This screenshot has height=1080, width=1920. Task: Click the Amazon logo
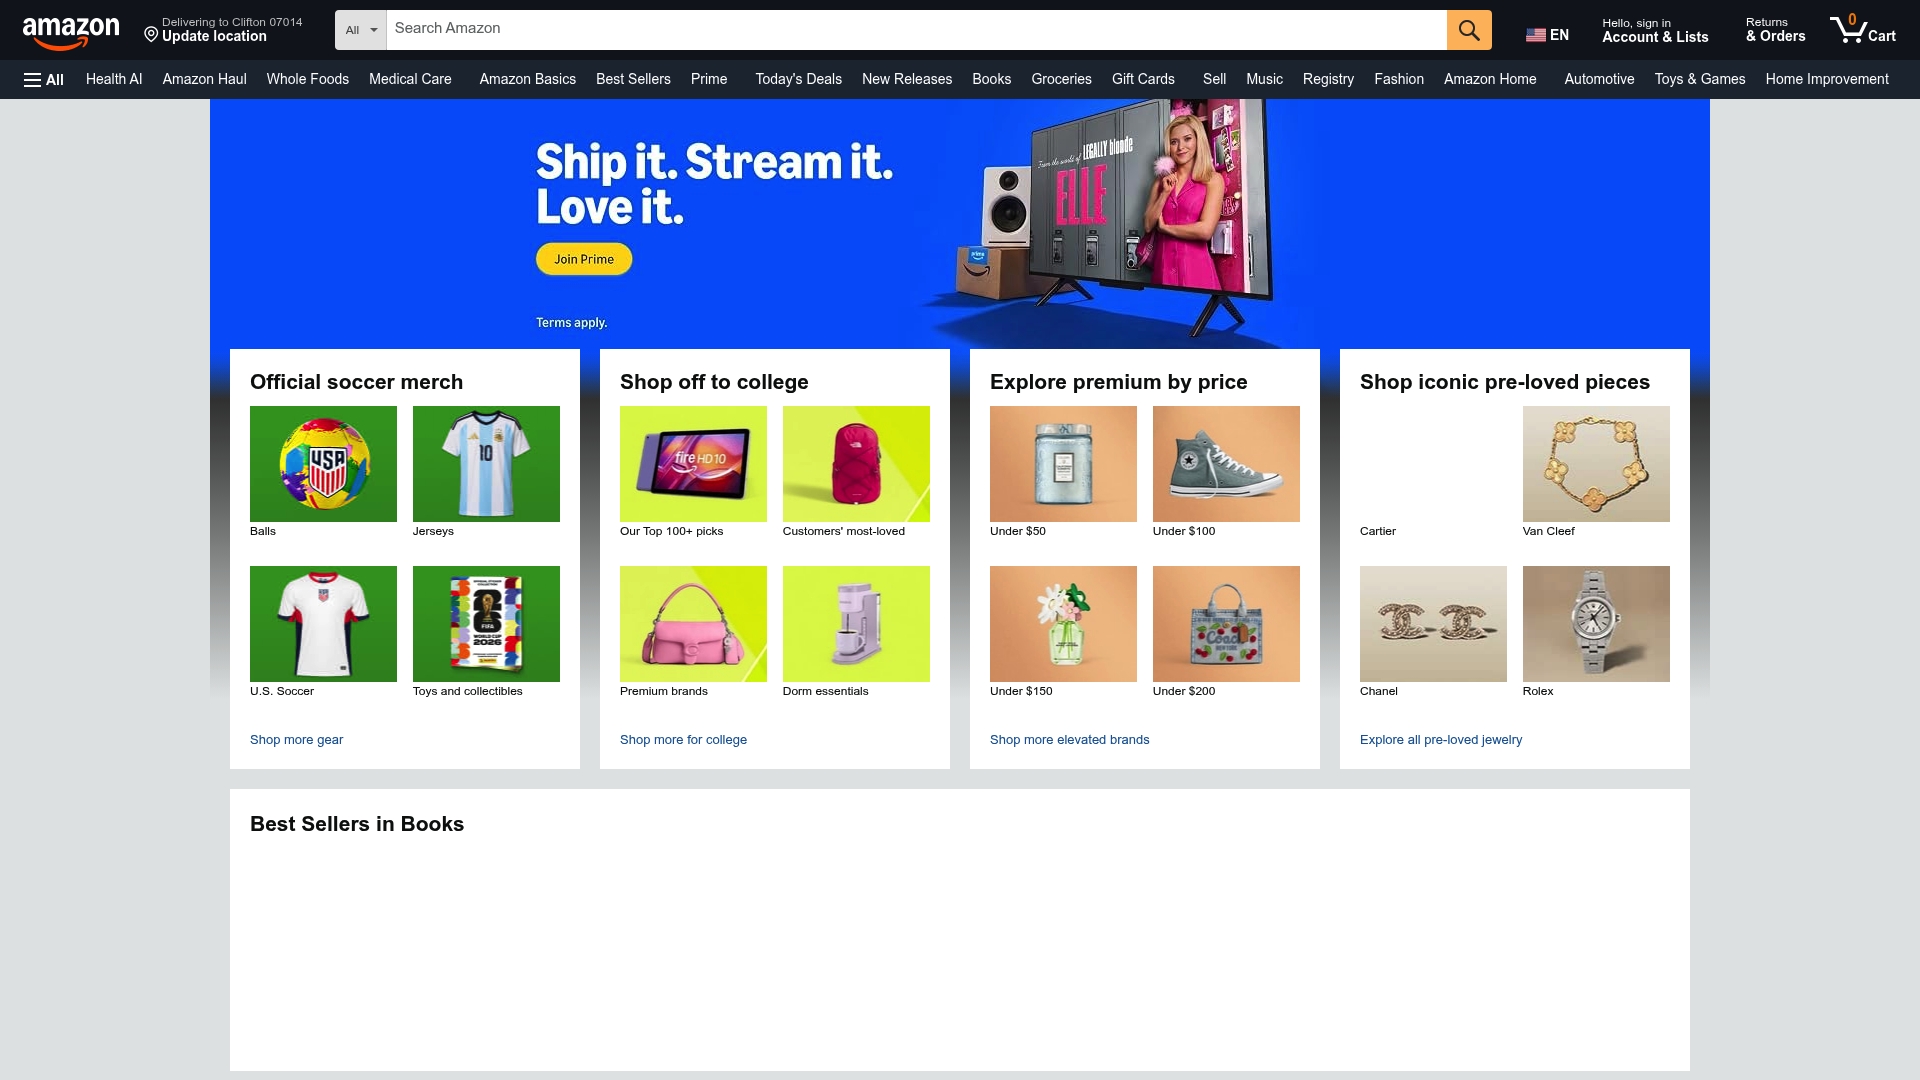pos(71,32)
